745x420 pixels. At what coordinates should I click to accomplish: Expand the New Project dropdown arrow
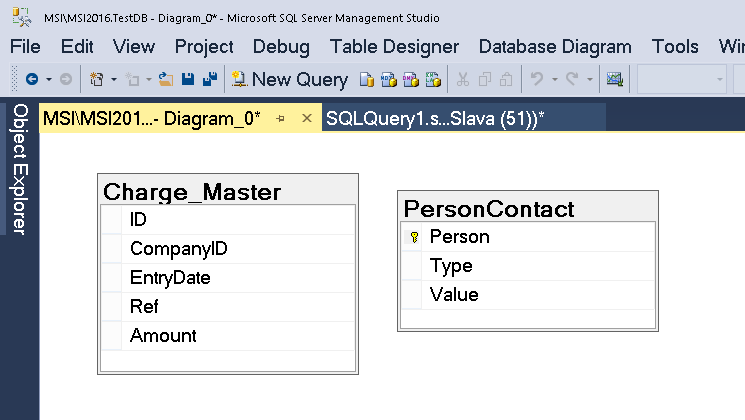pyautogui.click(x=114, y=79)
